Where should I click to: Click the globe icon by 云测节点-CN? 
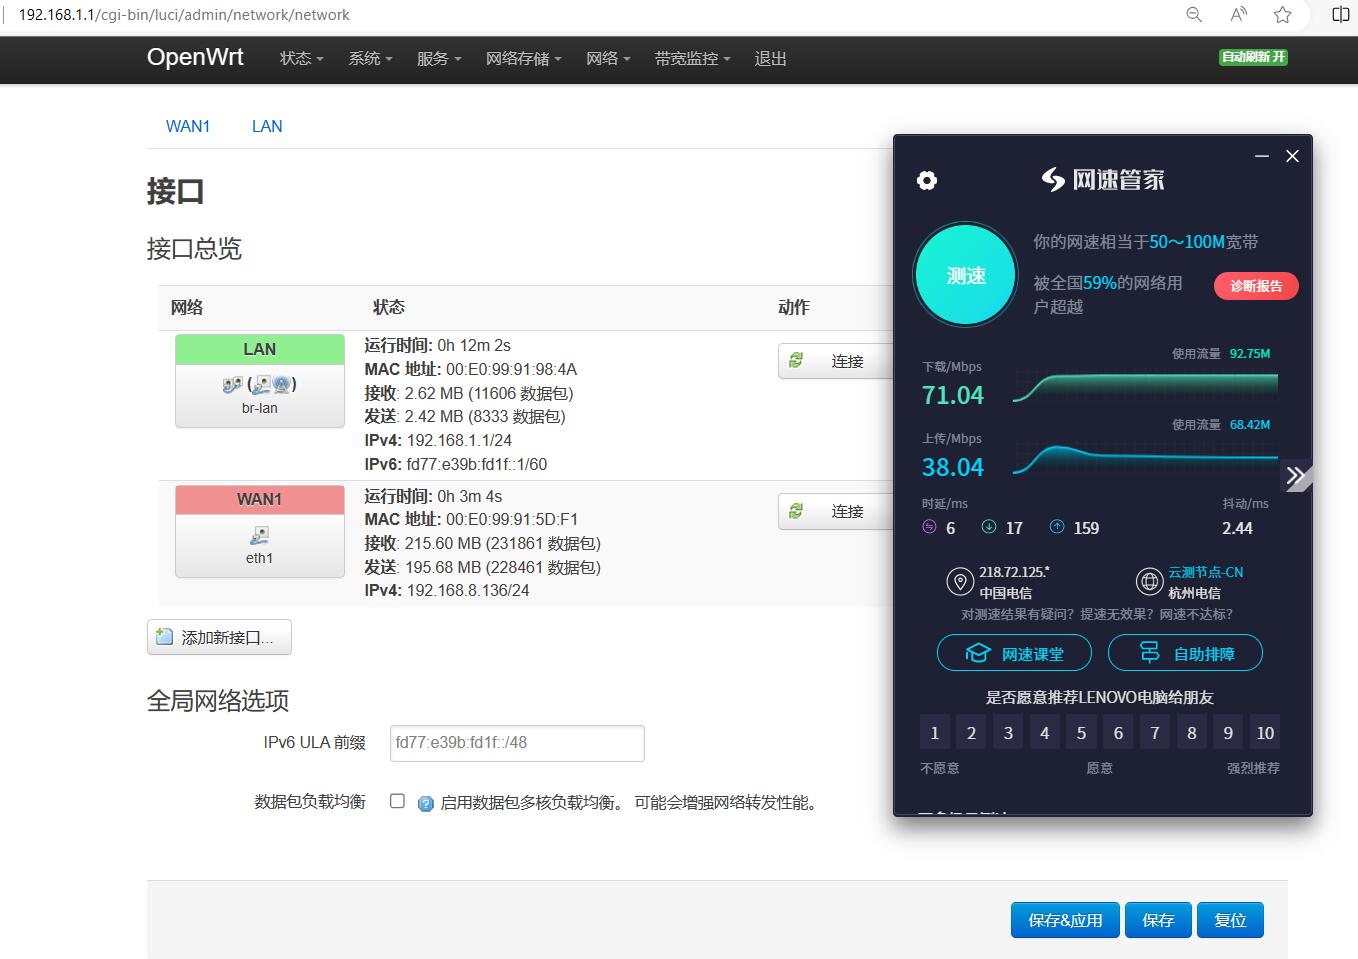(1149, 581)
